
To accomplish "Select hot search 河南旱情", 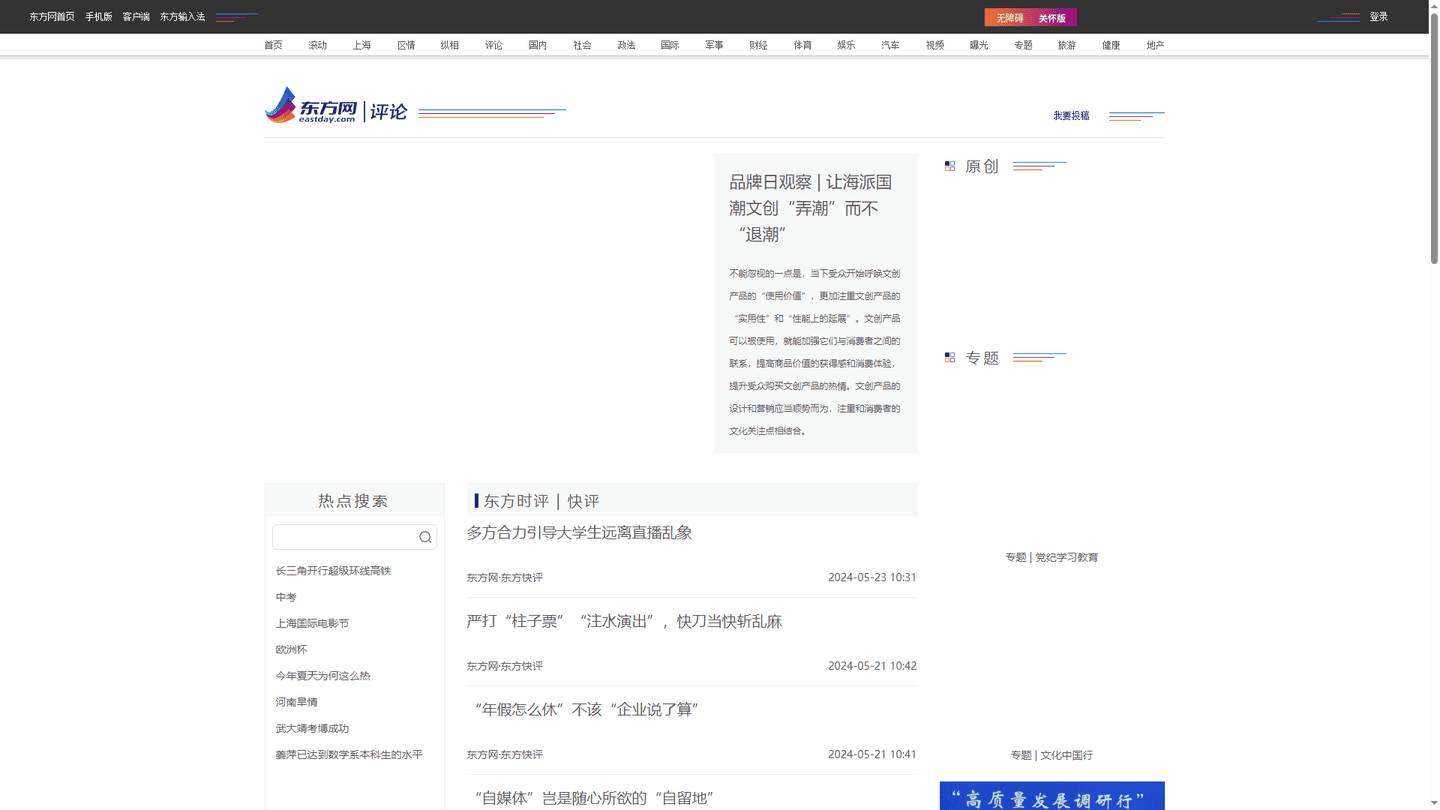I will (297, 702).
